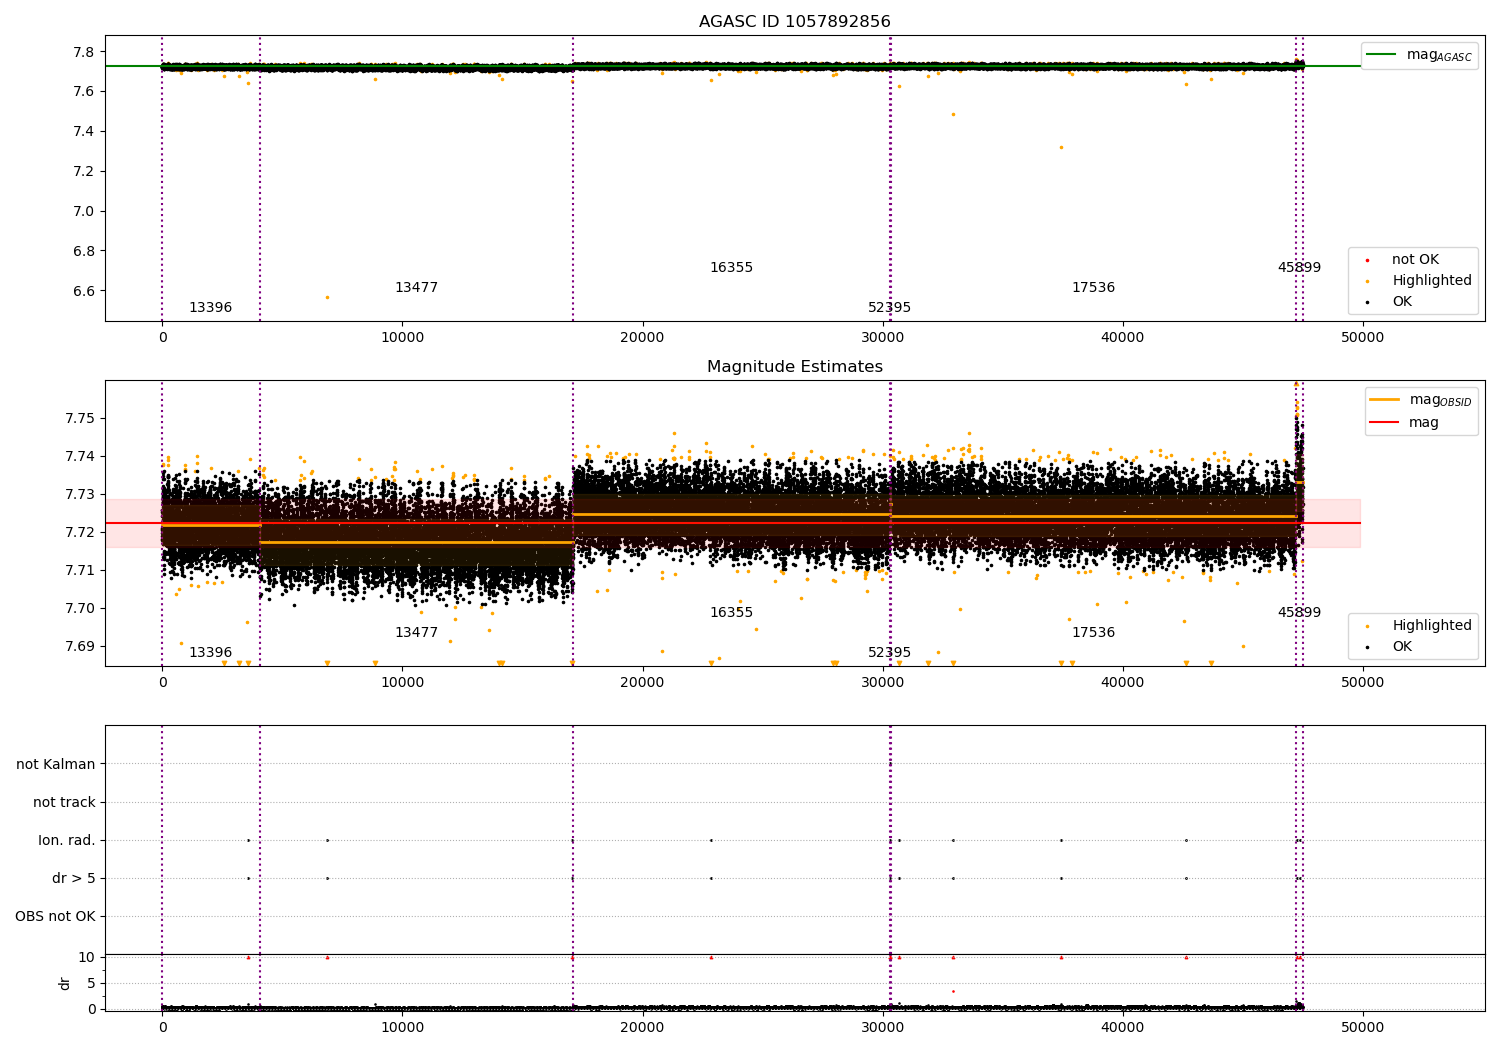Viewport: 1500px width, 1050px height.
Task: Click the 7.0 y-tick on top plot
Action: coord(84,211)
